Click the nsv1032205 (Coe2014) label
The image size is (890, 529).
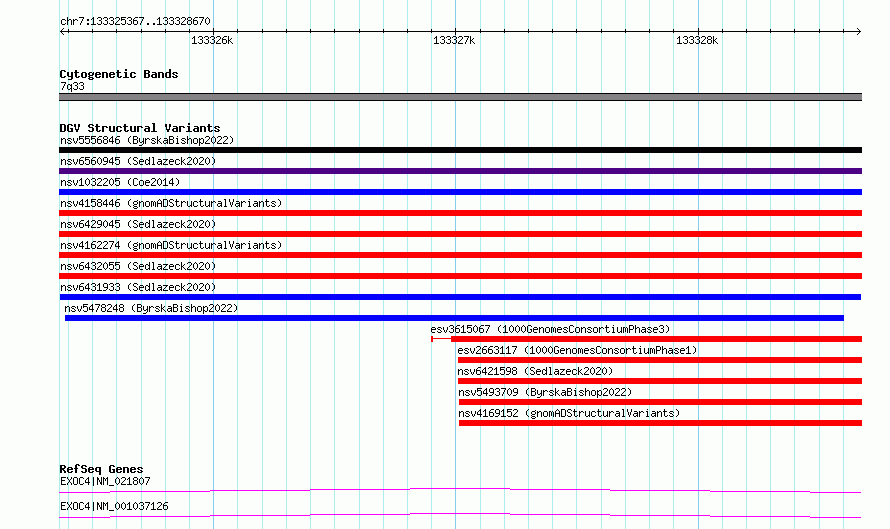click(120, 182)
